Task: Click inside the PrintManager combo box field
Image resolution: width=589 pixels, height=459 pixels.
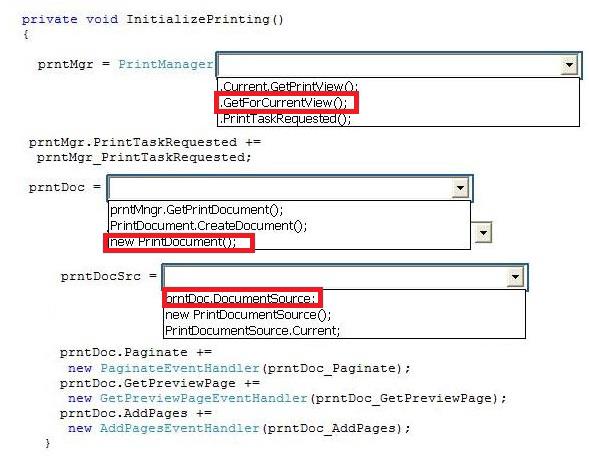Action: tap(389, 65)
